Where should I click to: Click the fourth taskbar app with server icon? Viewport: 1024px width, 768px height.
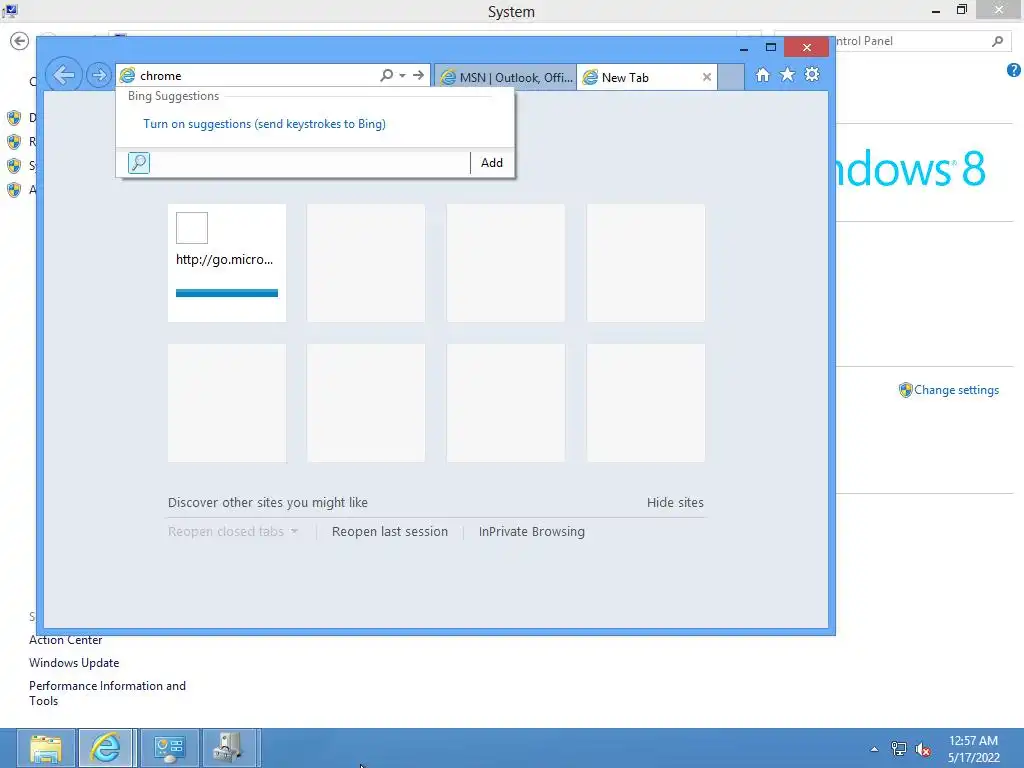point(231,748)
